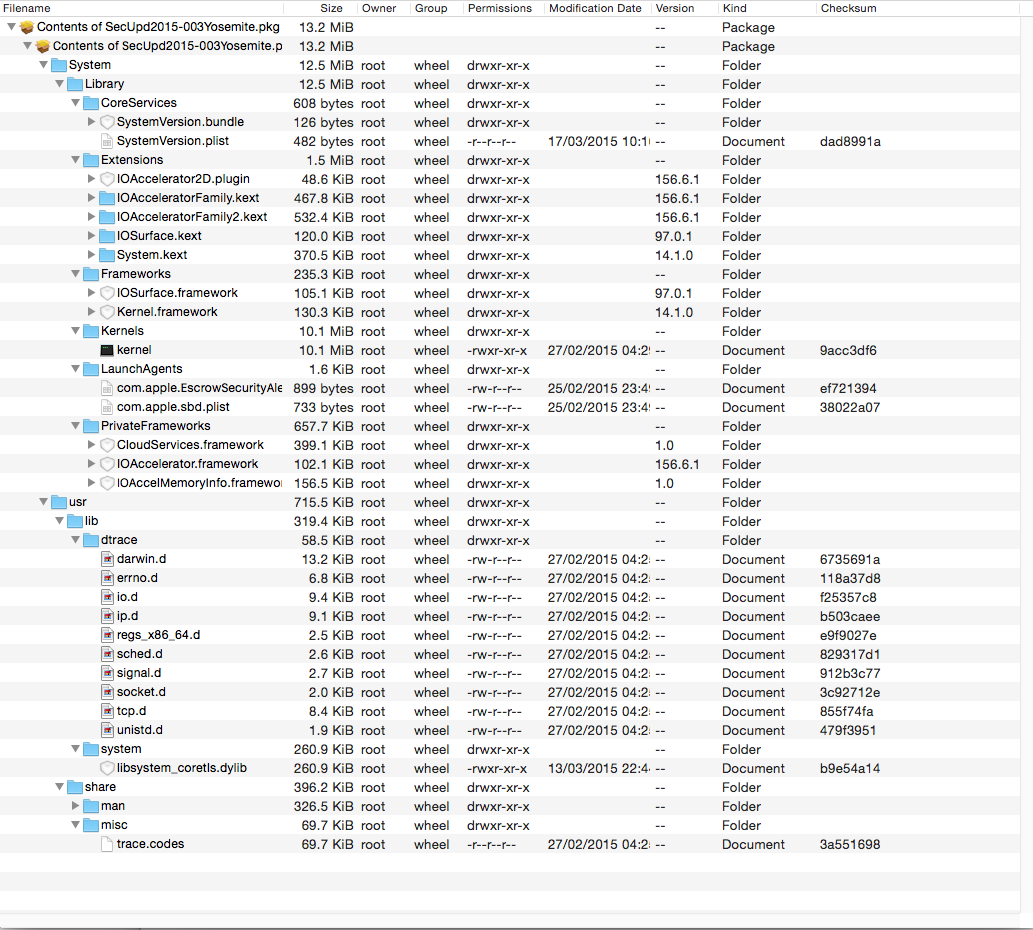Collapse the share folder triangle

59,787
